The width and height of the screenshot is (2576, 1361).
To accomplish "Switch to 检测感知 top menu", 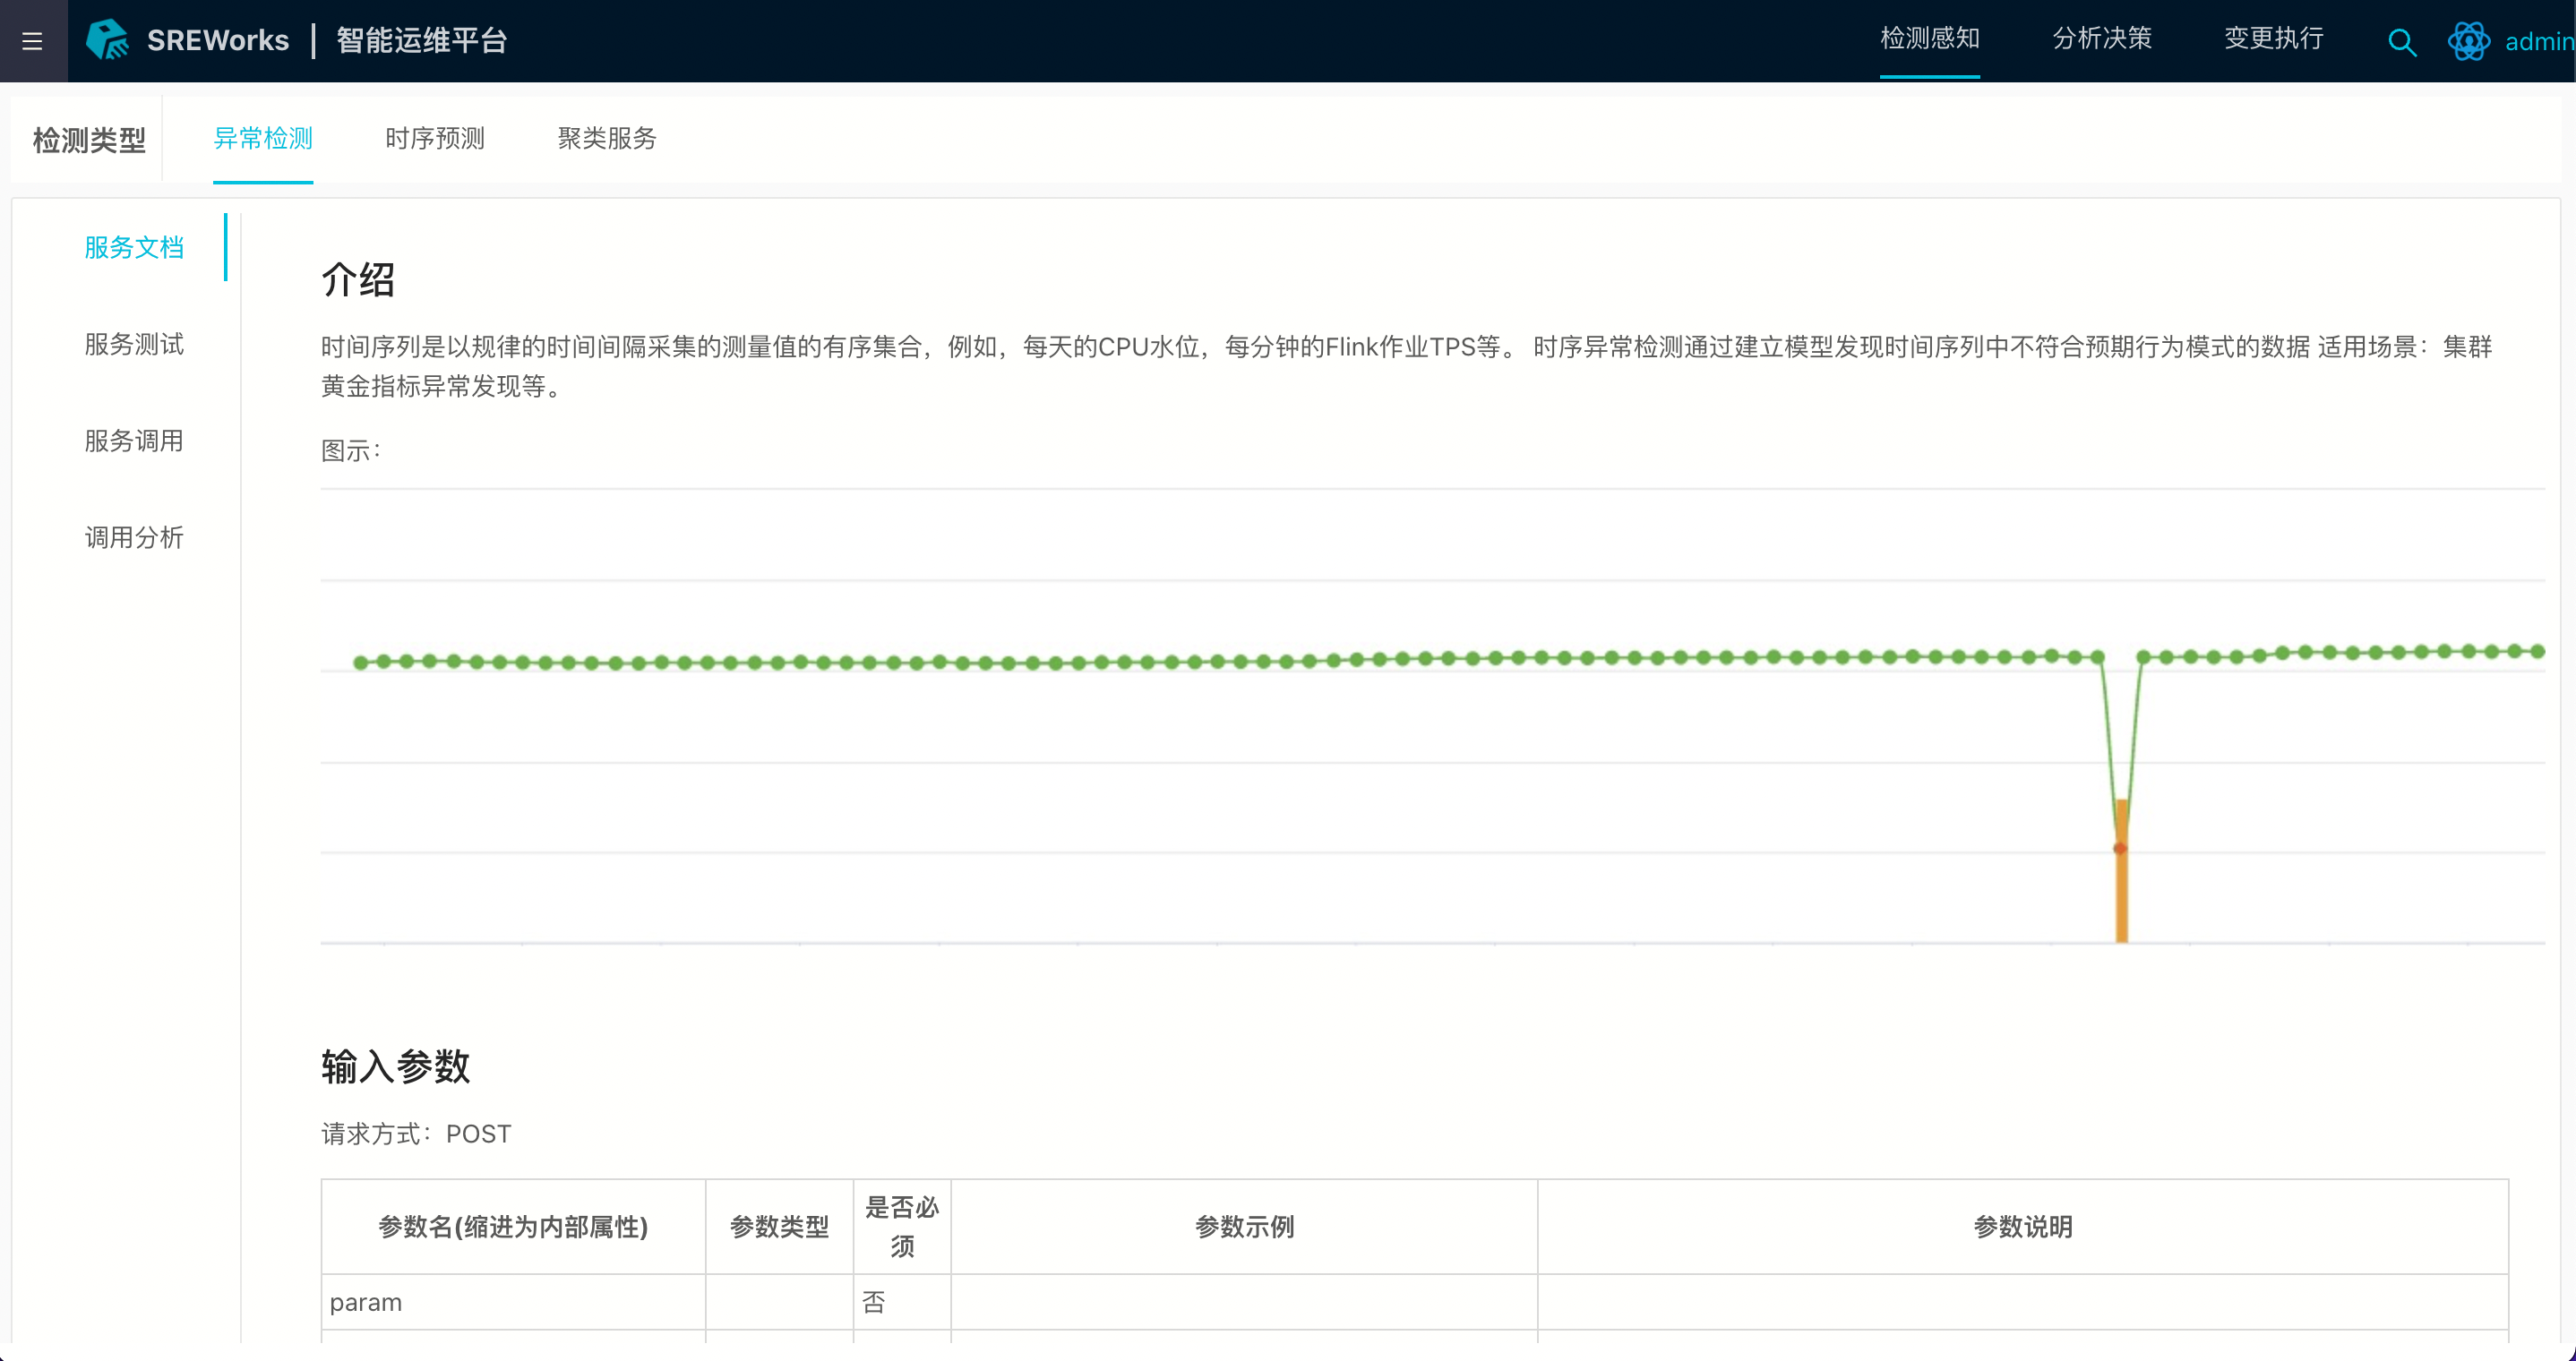I will tap(1929, 39).
